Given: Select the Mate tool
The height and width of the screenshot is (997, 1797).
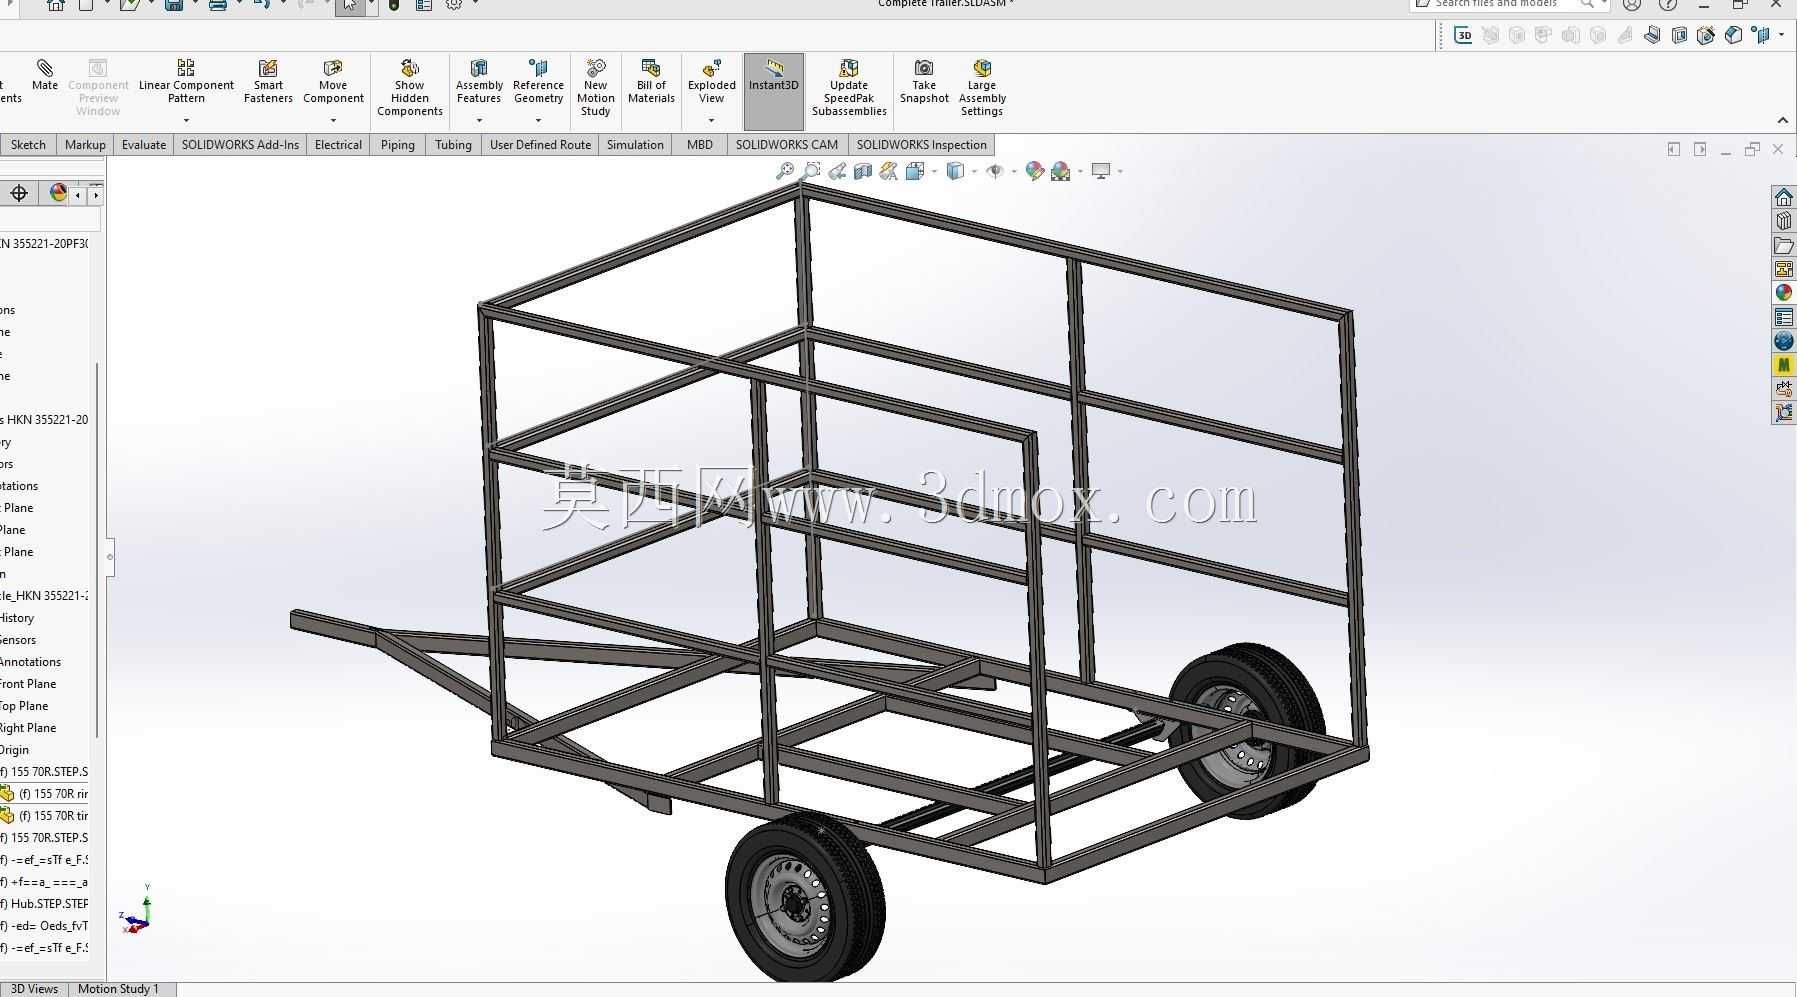Looking at the screenshot, I should click(45, 76).
